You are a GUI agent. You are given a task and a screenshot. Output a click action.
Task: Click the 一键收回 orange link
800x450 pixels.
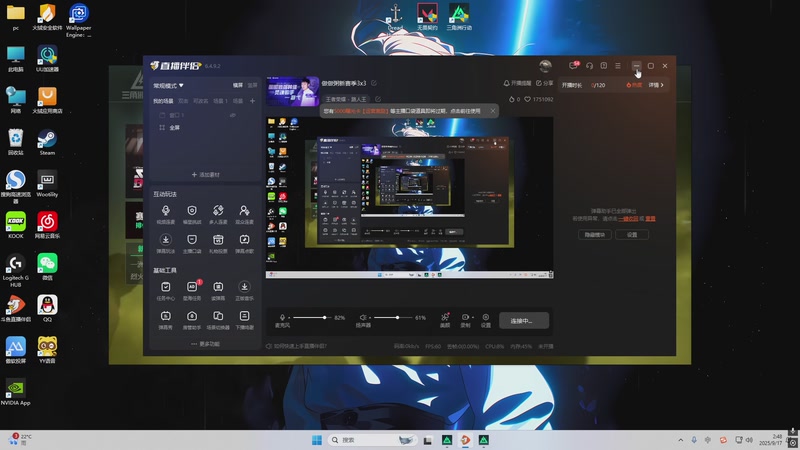[x=628, y=218]
